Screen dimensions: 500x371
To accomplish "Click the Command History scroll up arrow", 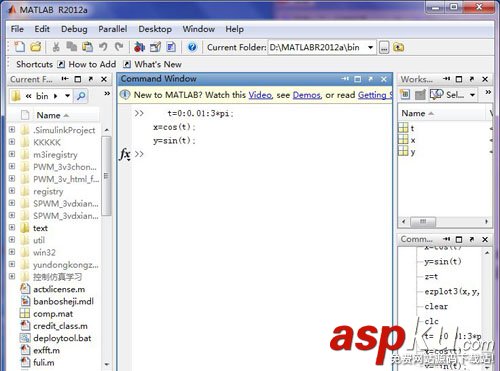I will tap(487, 253).
